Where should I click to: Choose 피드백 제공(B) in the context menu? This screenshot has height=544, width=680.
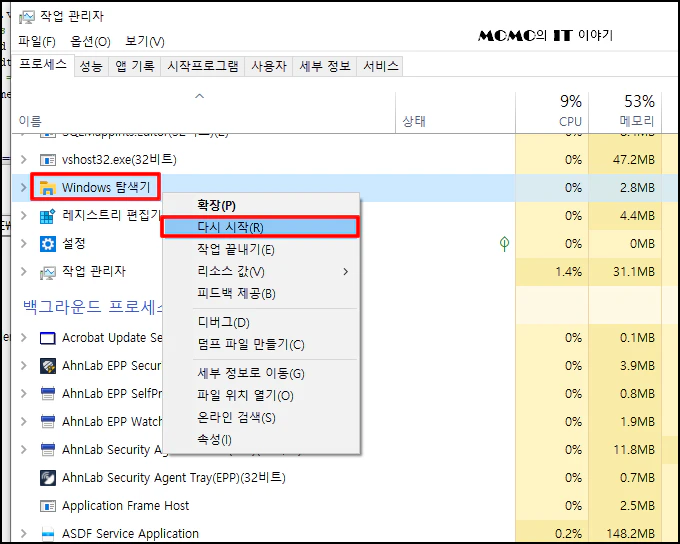[261, 294]
